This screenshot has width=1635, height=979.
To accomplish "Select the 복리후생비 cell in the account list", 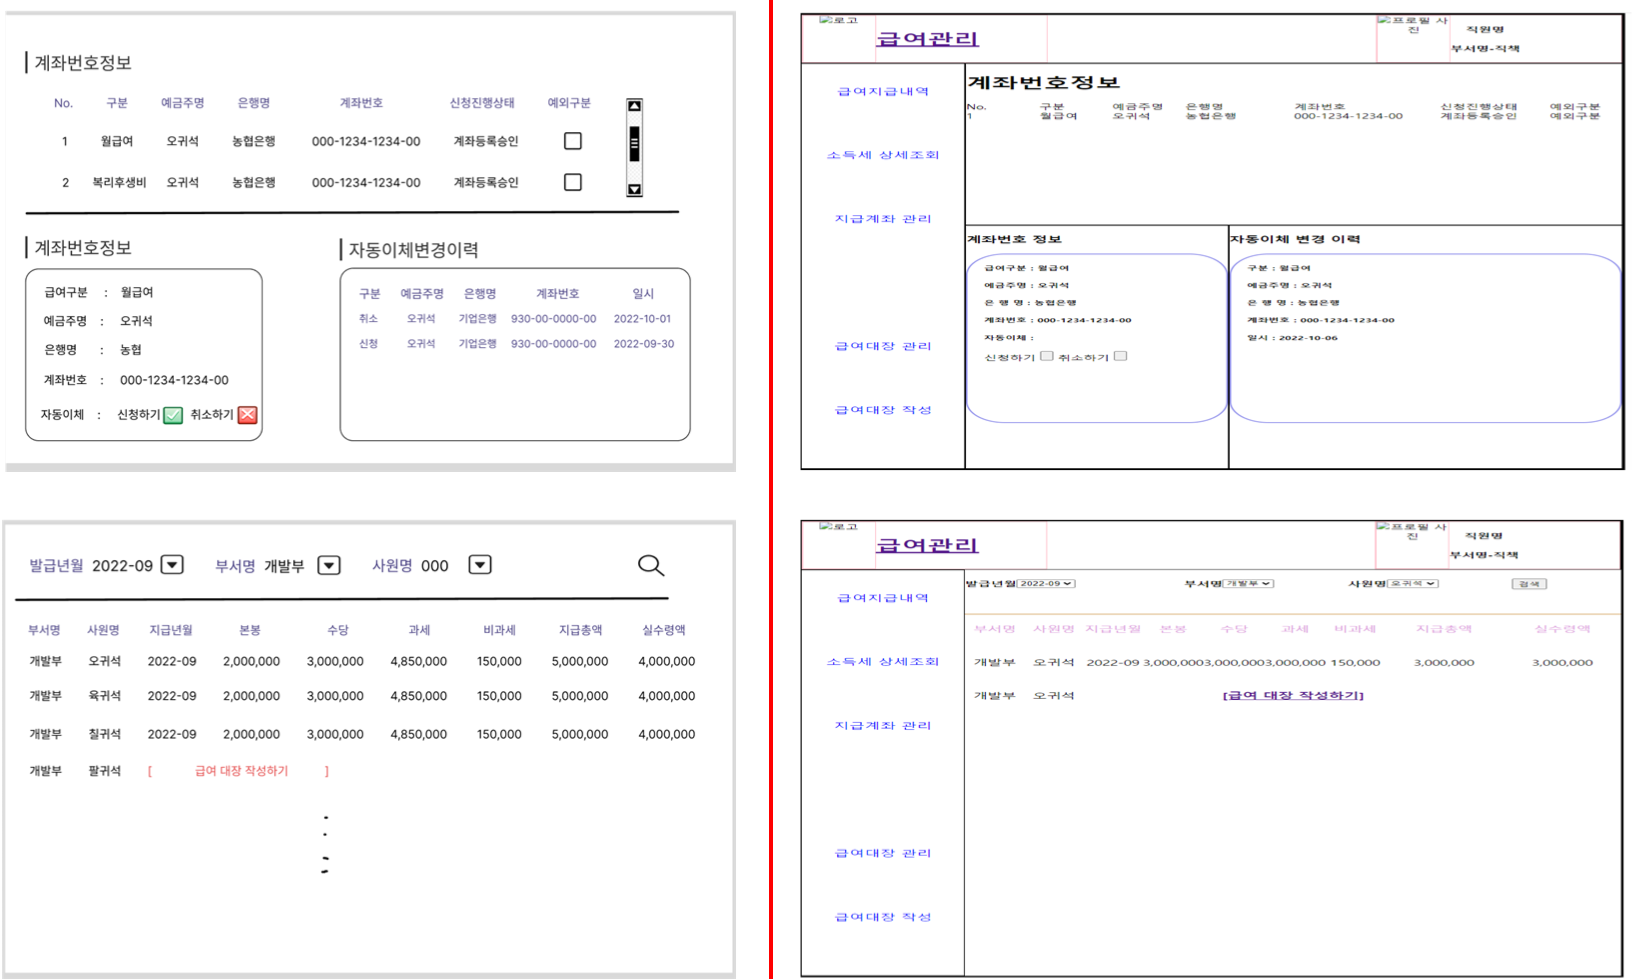I will pyautogui.click(x=119, y=182).
